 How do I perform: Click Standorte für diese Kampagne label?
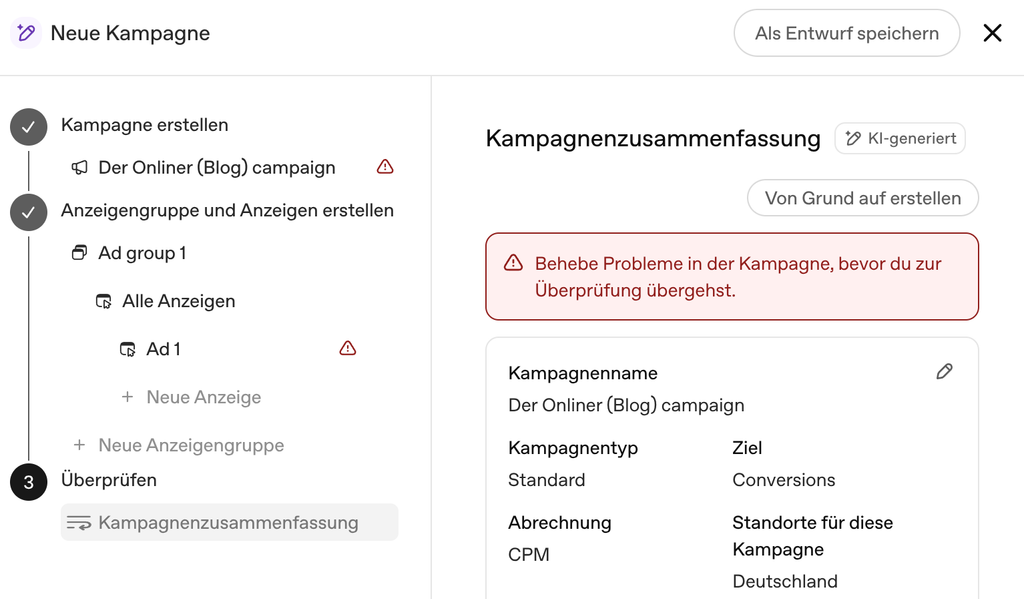(x=812, y=536)
